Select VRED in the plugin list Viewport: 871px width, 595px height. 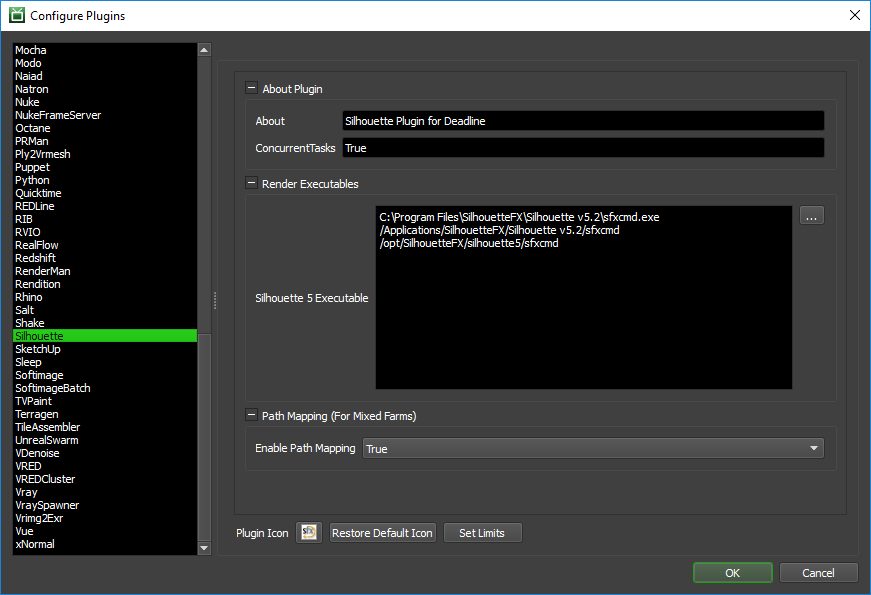(x=105, y=466)
